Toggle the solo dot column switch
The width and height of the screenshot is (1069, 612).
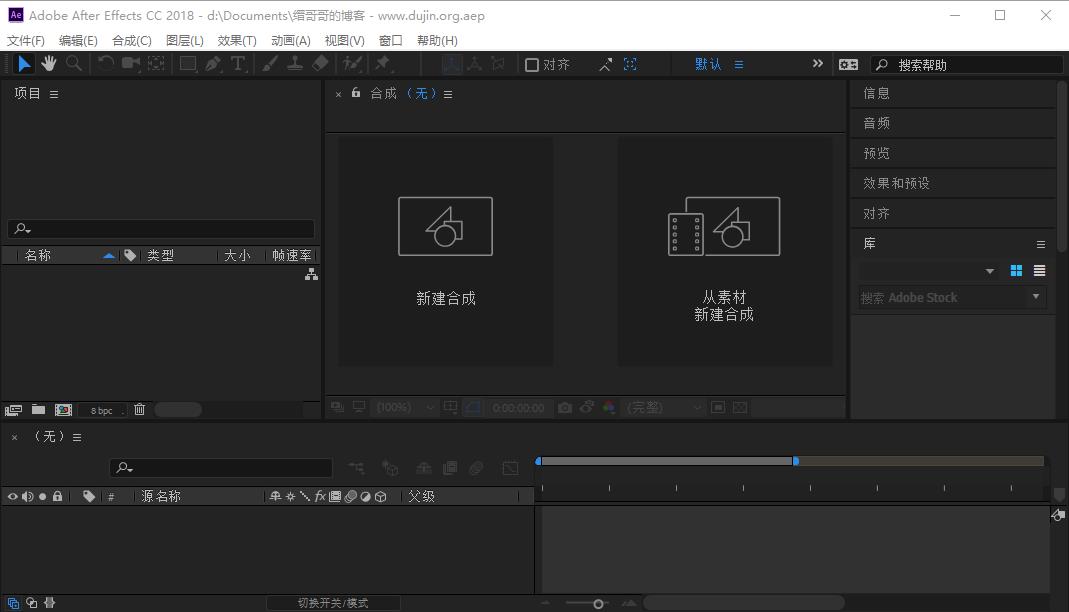42,496
